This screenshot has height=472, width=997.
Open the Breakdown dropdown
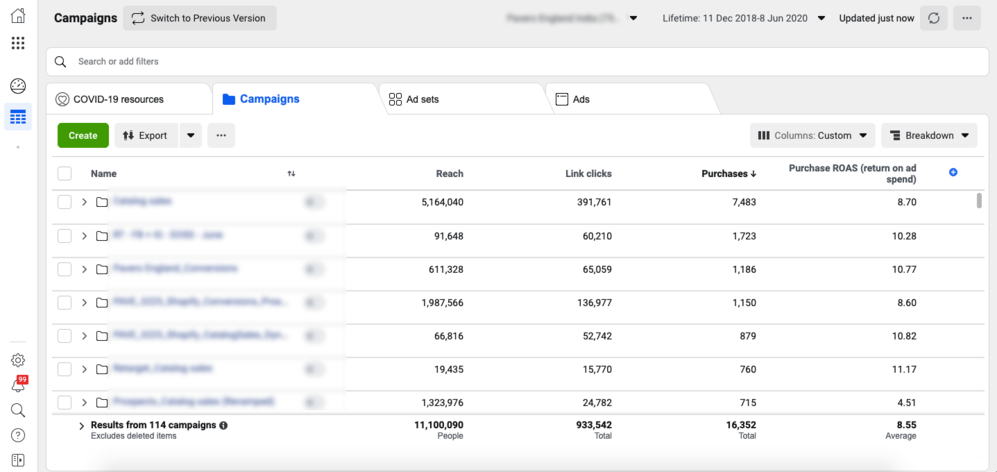929,136
